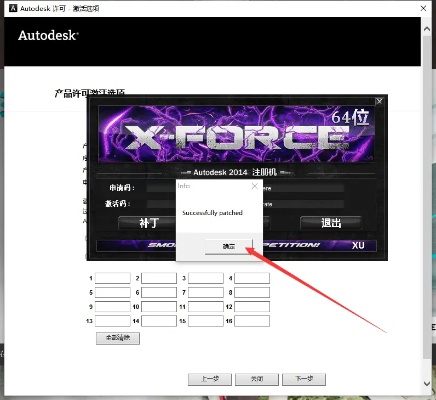Click the 'Successfully patched' message text
436x400 pixels.
coord(212,213)
